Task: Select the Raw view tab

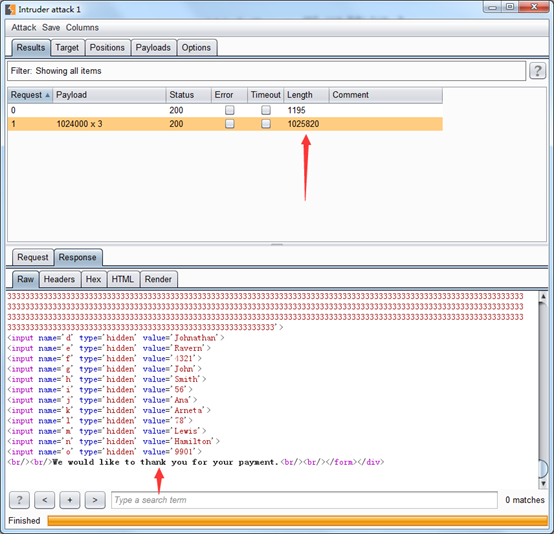Action: [26, 279]
